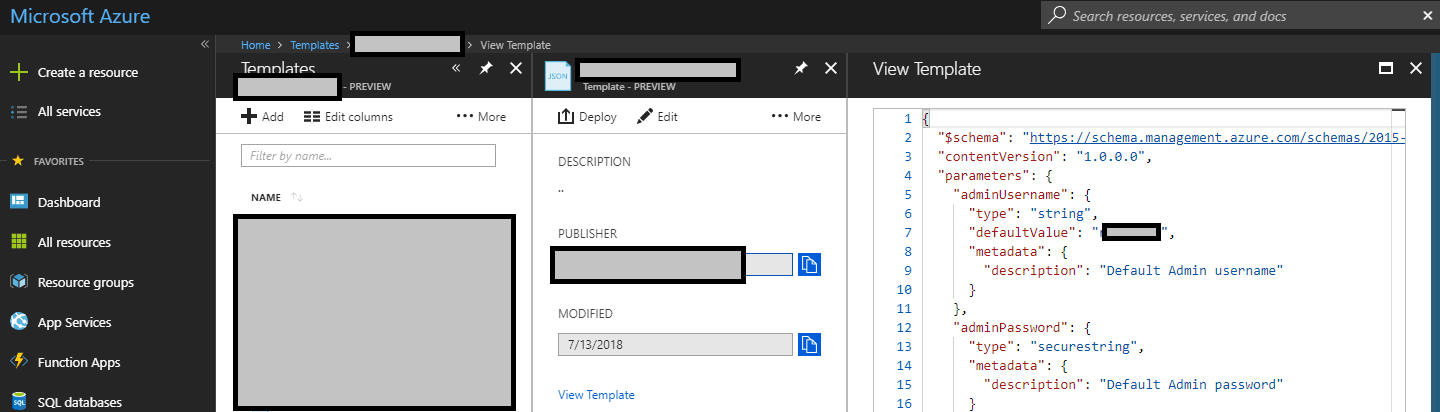
Task: Click the Create a resource plus icon
Action: (x=18, y=72)
